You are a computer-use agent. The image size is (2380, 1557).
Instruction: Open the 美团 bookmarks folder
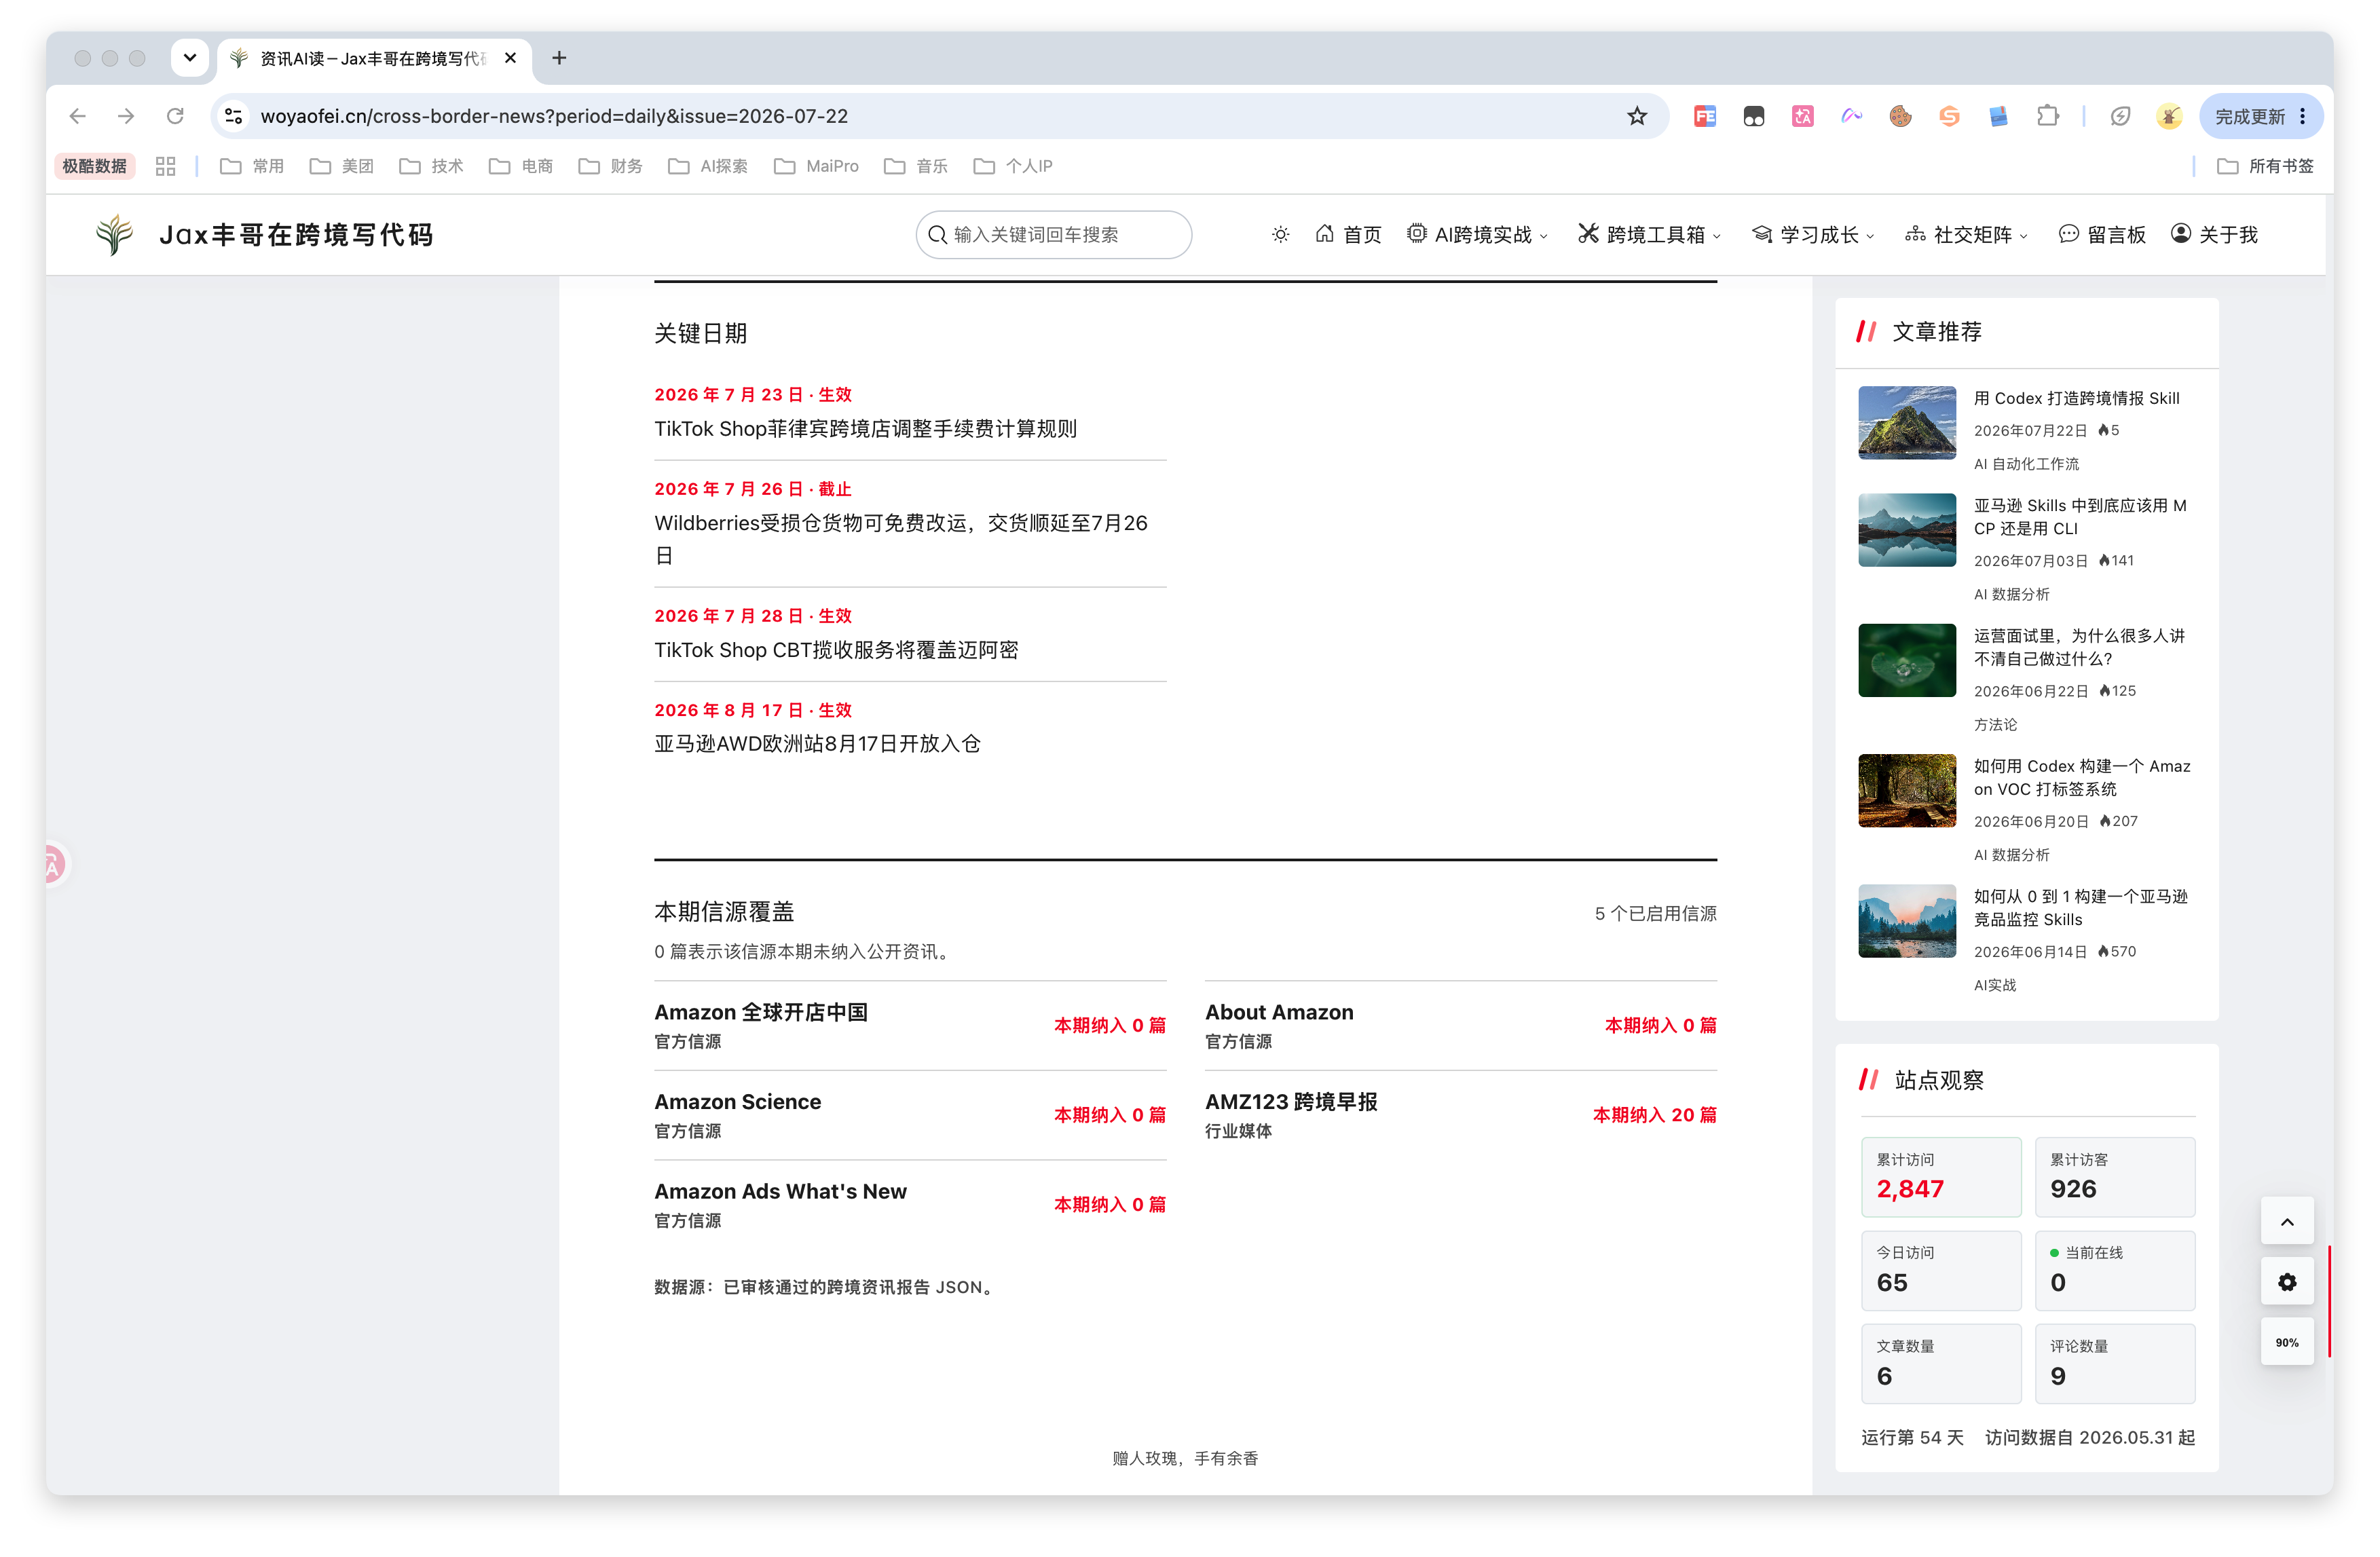coord(342,166)
